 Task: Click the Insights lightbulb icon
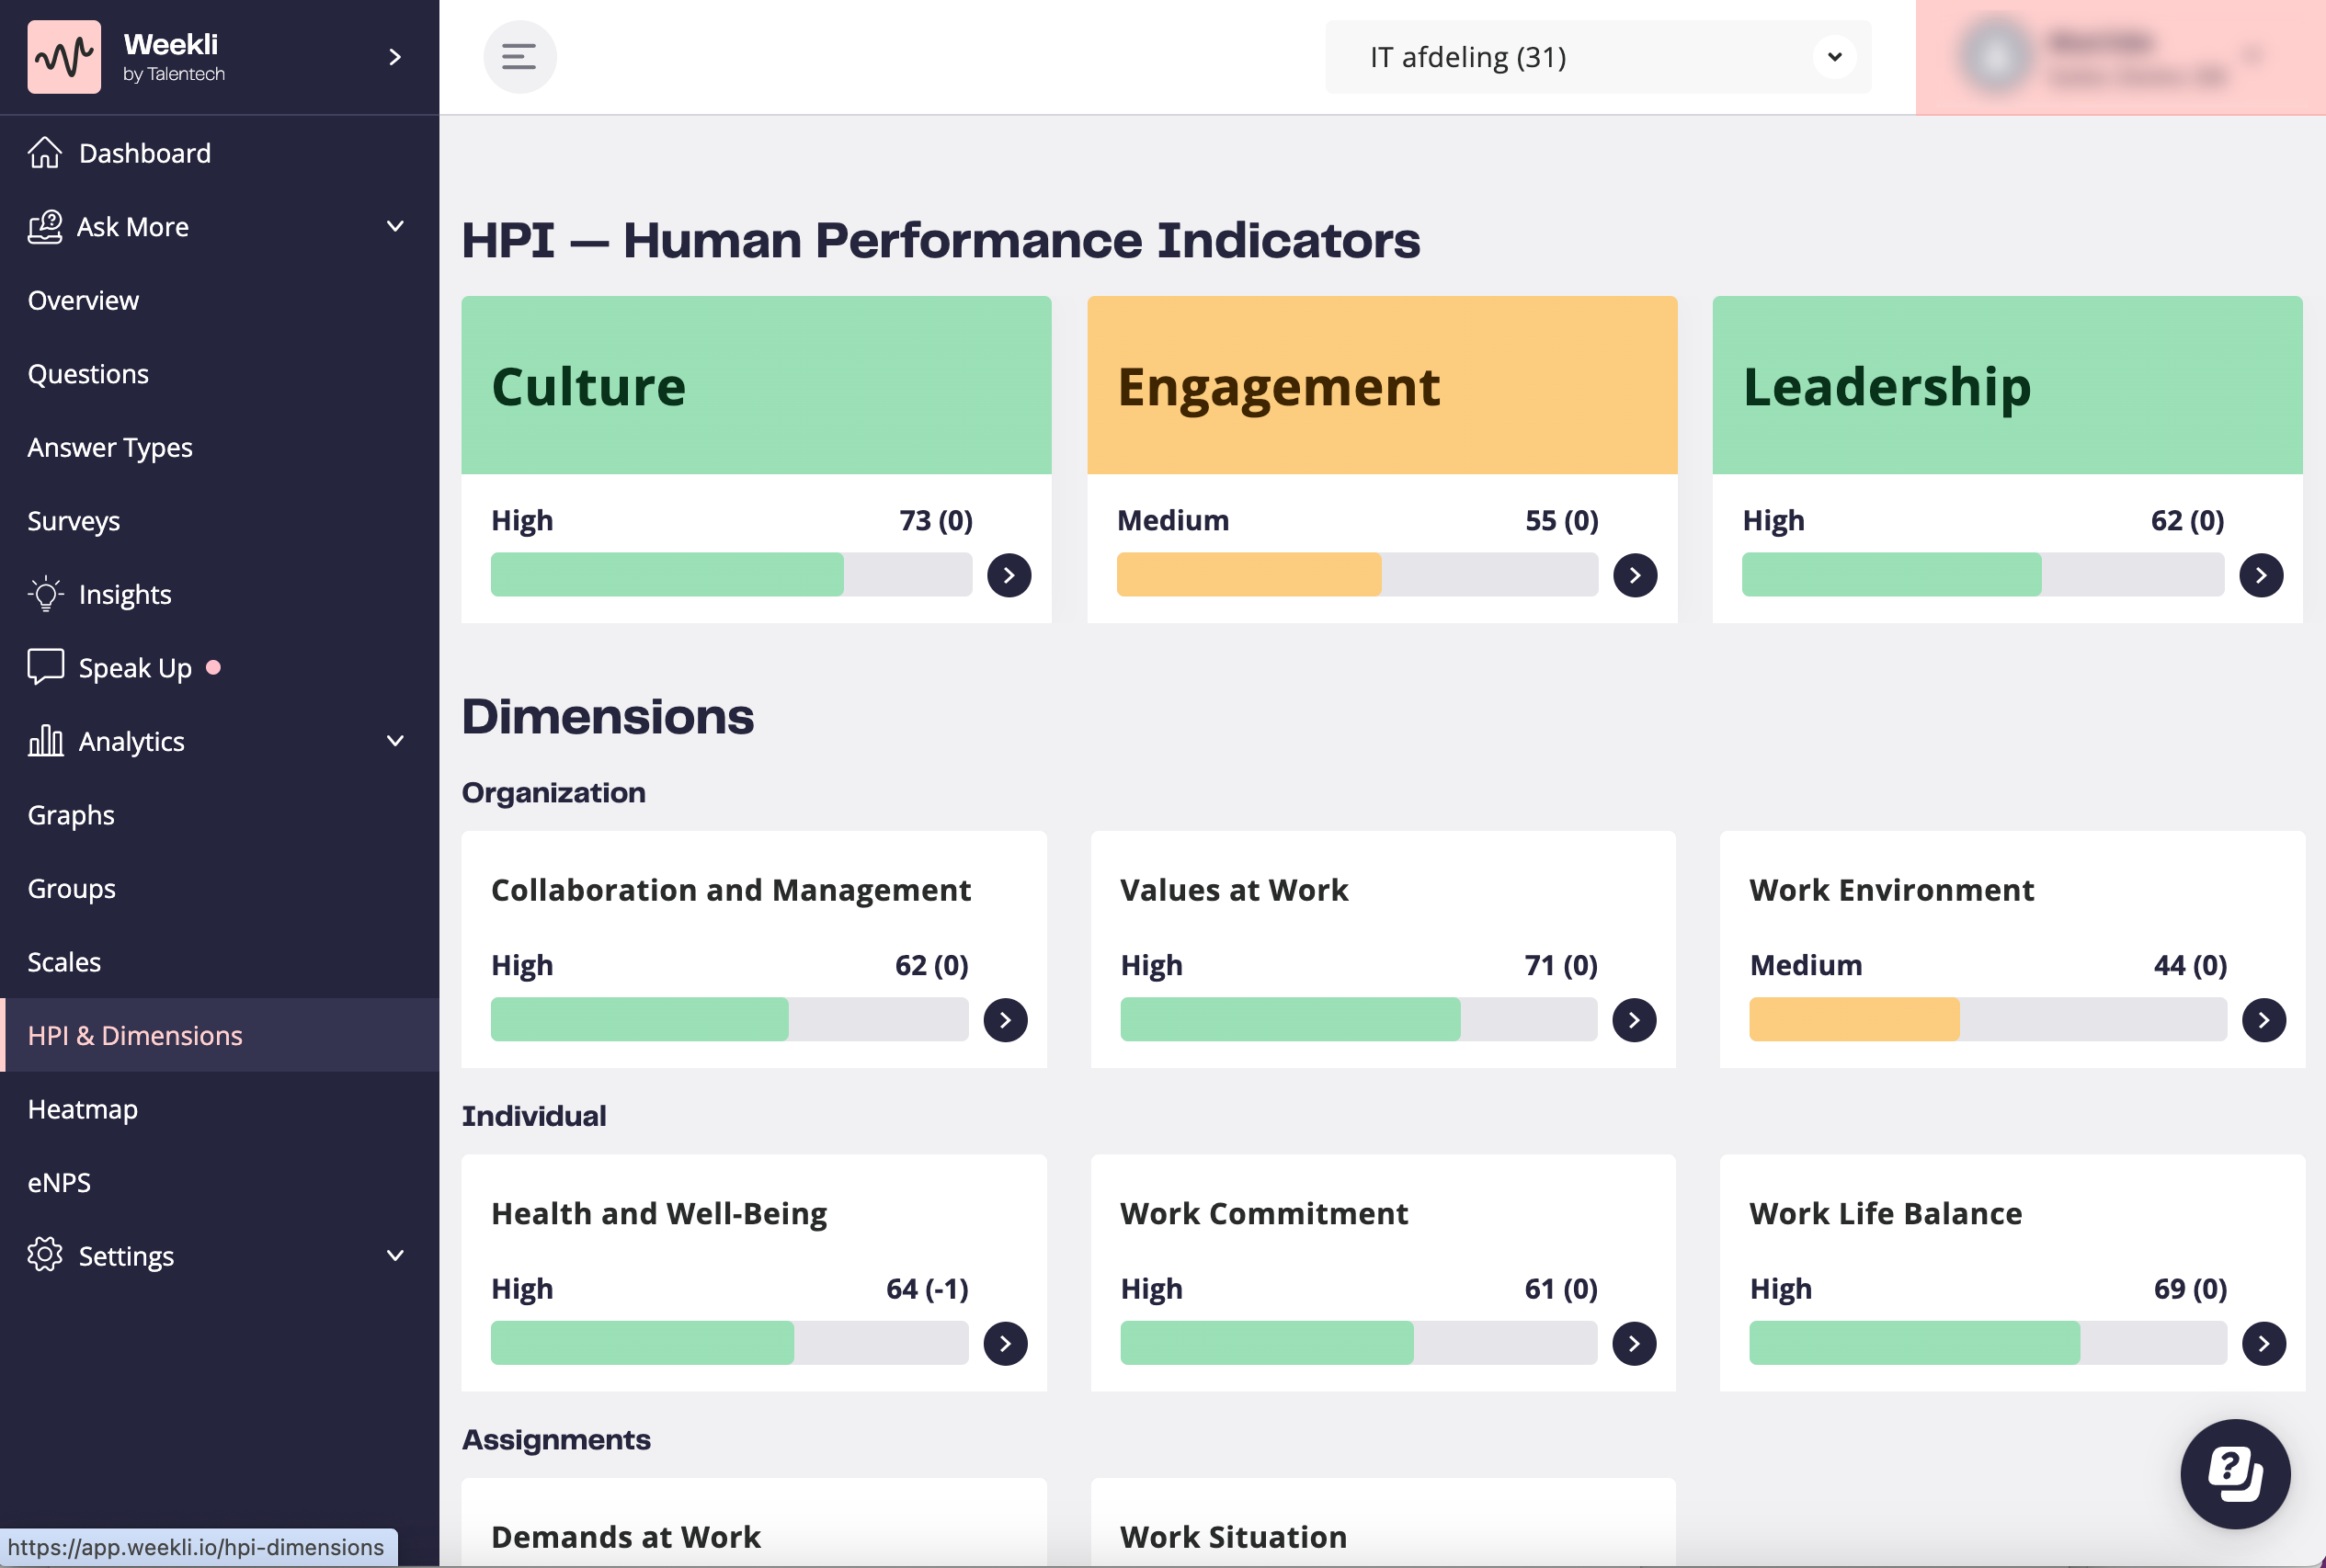pyautogui.click(x=45, y=594)
